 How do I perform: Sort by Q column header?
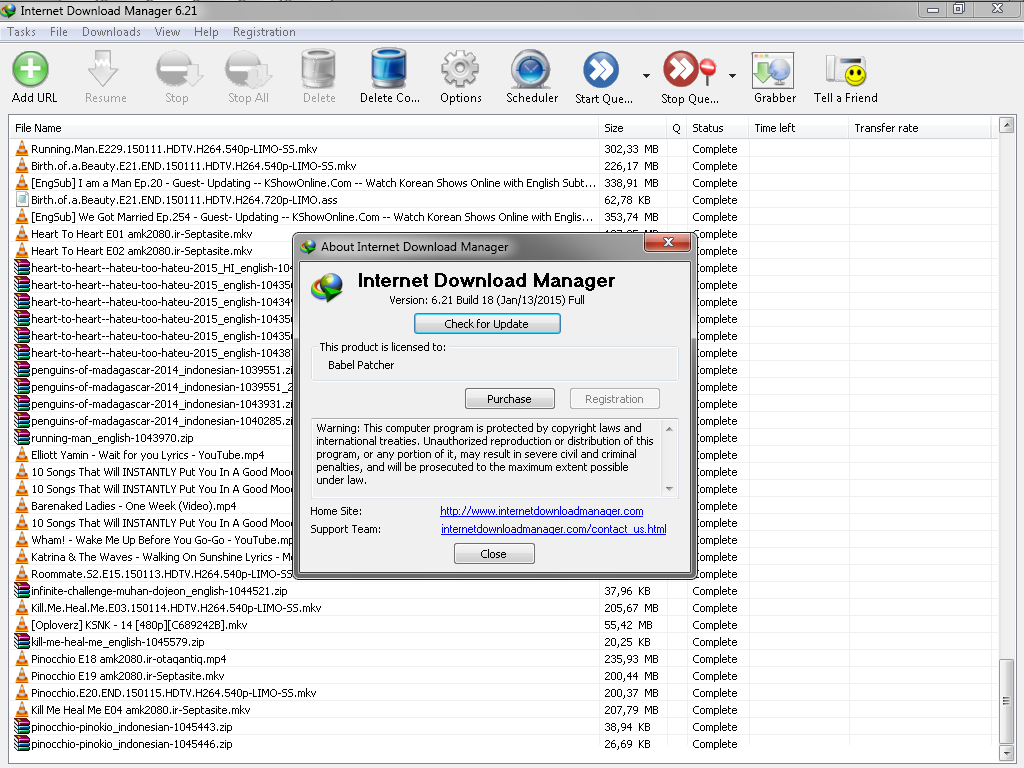coord(677,128)
